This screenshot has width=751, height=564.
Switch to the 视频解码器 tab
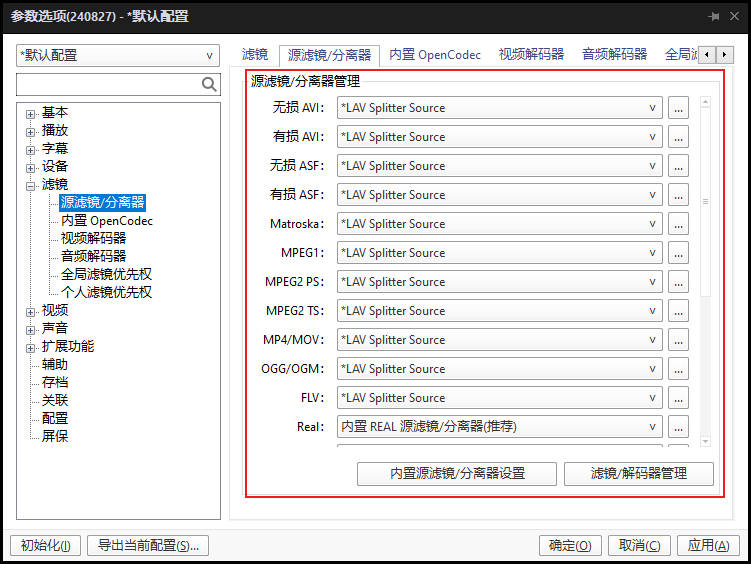(531, 55)
